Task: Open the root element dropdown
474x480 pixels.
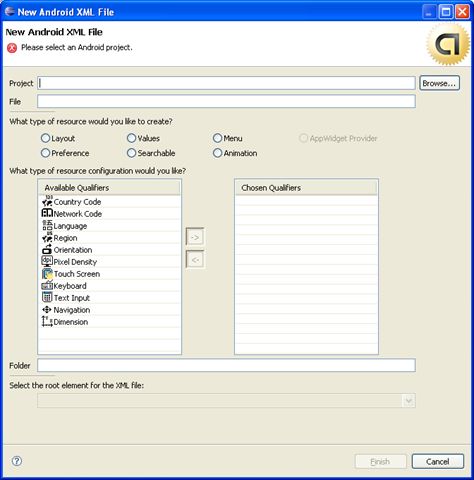Action: tap(409, 401)
